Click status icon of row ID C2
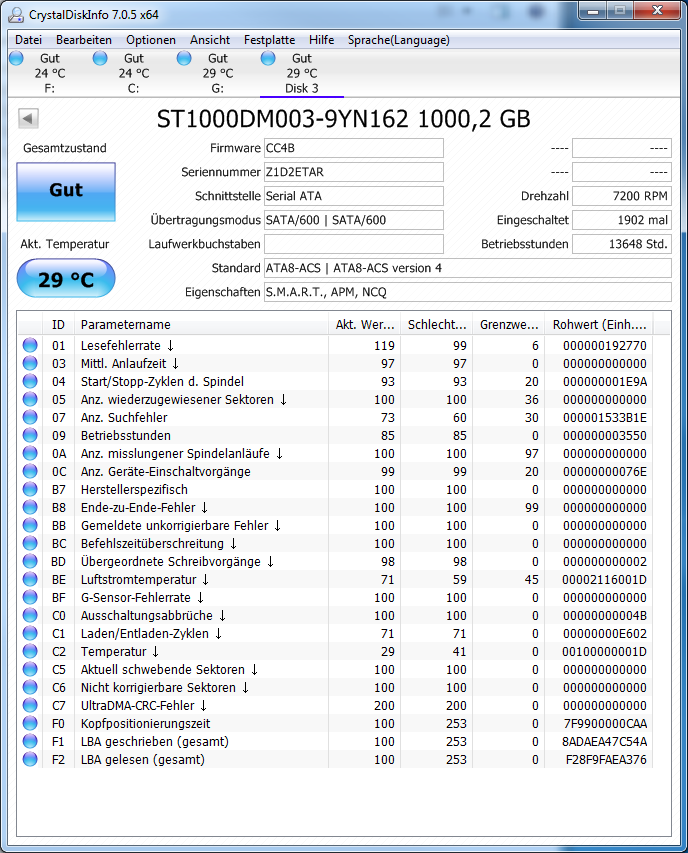This screenshot has width=688, height=853. 30,651
